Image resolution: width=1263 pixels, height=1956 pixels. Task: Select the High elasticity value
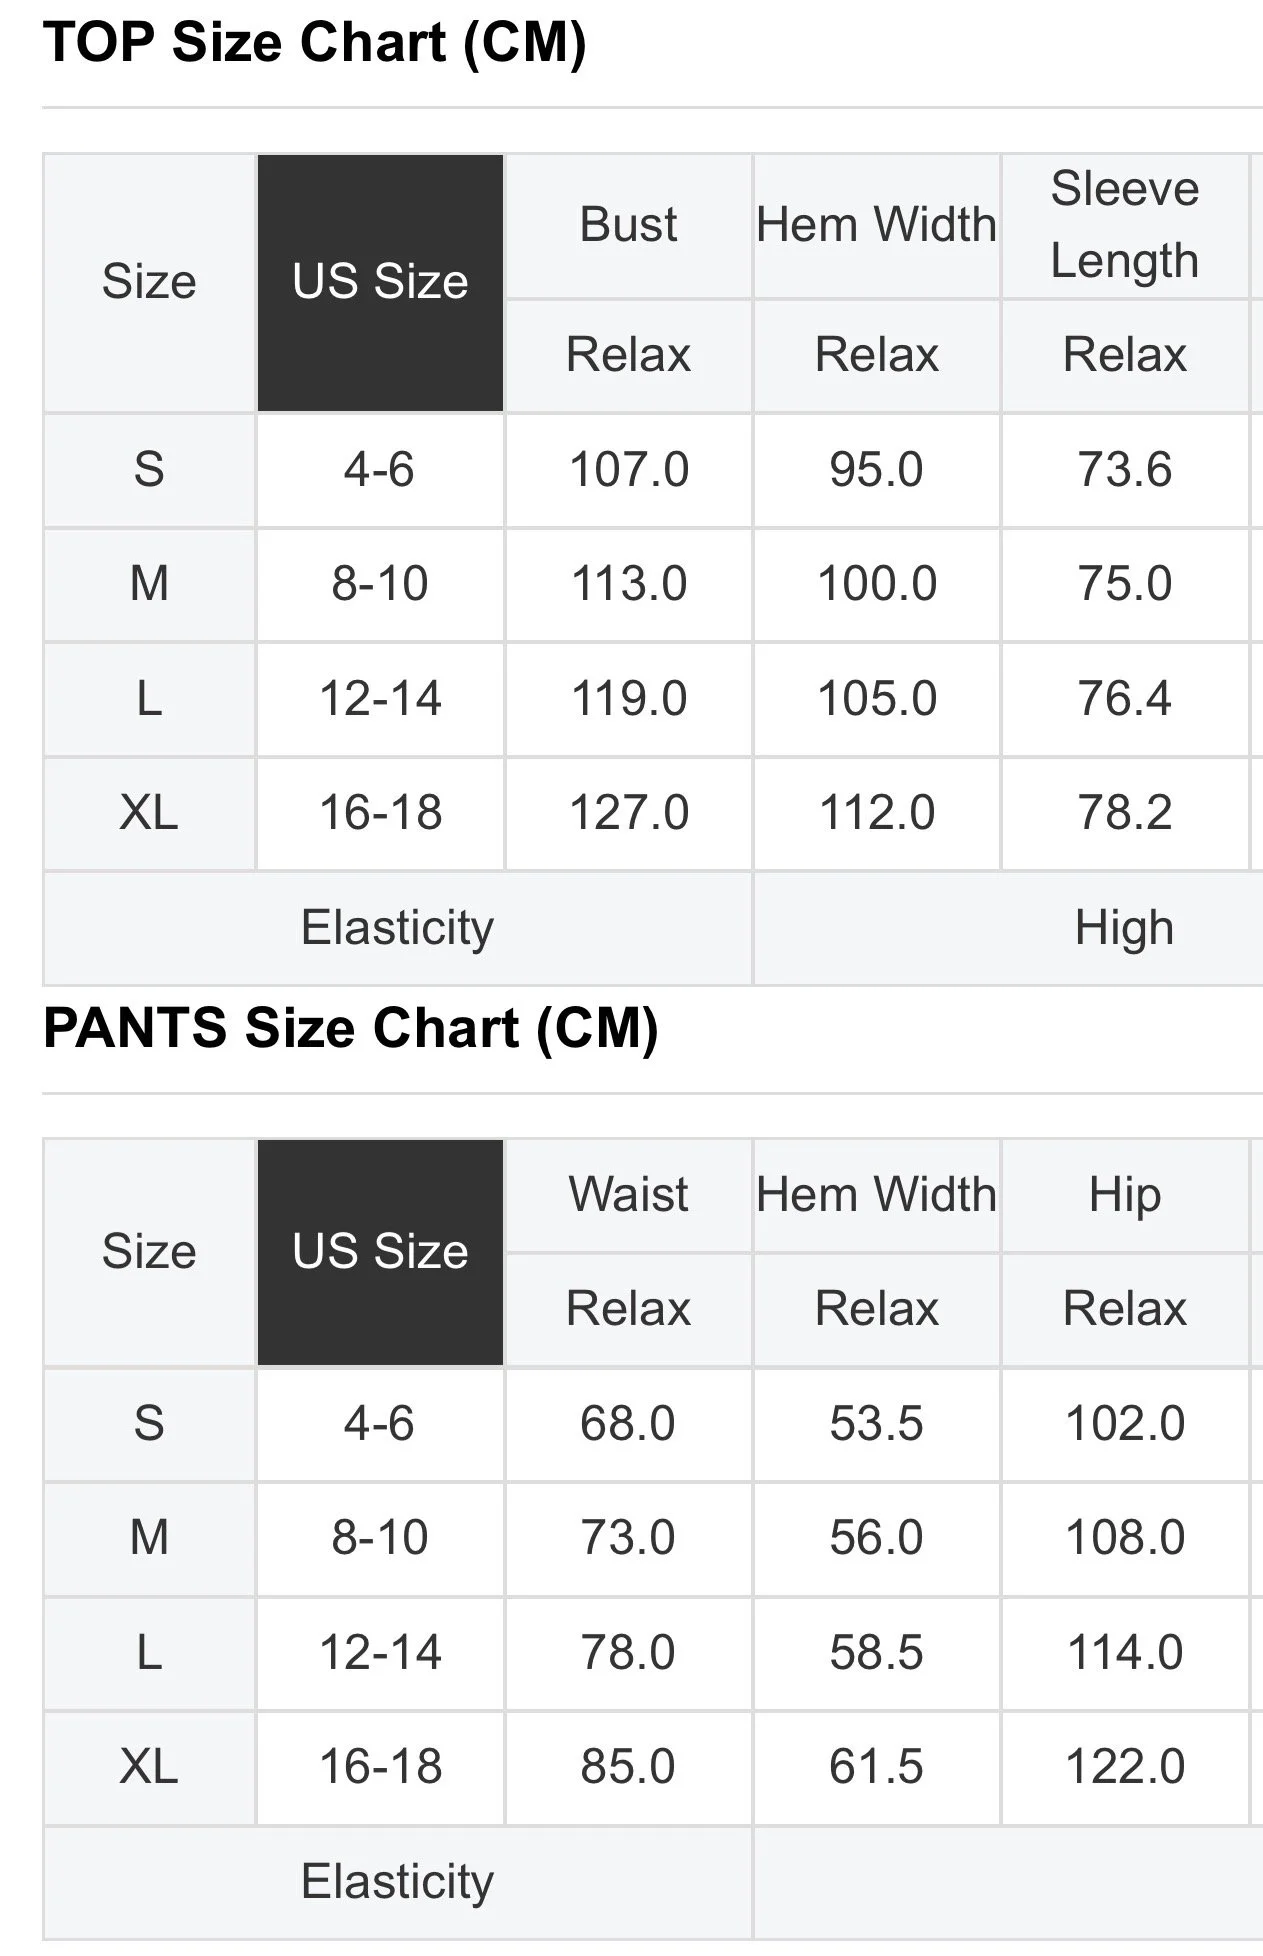tap(1124, 928)
